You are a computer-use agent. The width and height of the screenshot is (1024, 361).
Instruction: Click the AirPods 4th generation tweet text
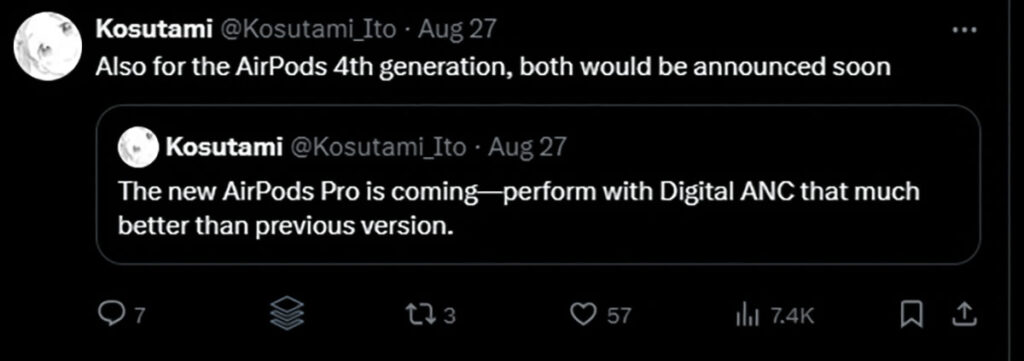coord(493,68)
